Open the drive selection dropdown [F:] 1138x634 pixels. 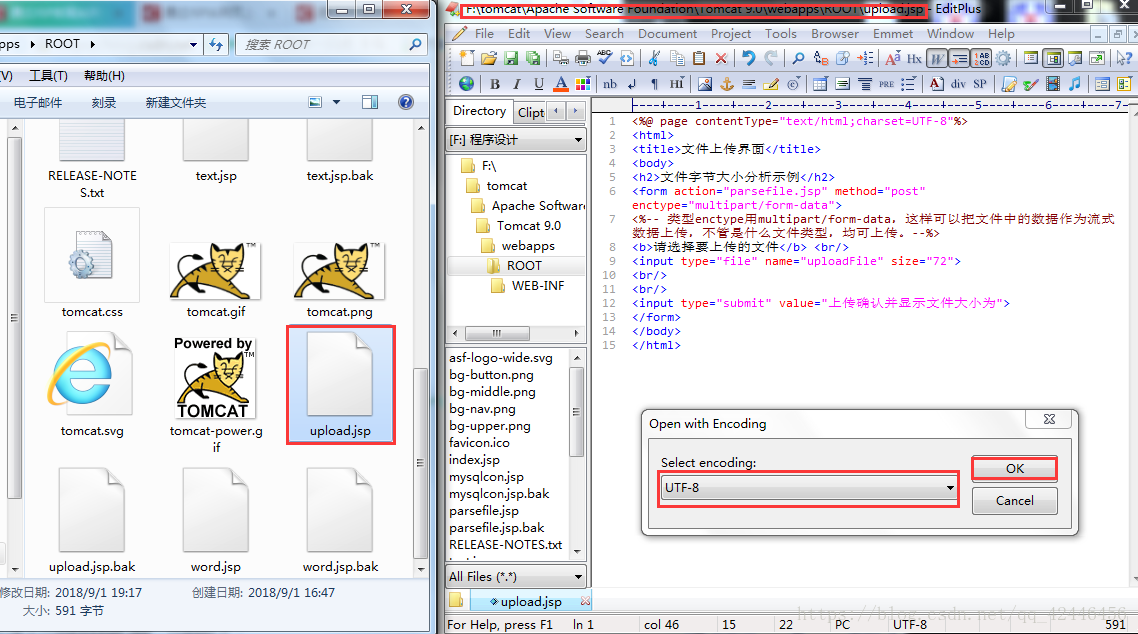516,139
